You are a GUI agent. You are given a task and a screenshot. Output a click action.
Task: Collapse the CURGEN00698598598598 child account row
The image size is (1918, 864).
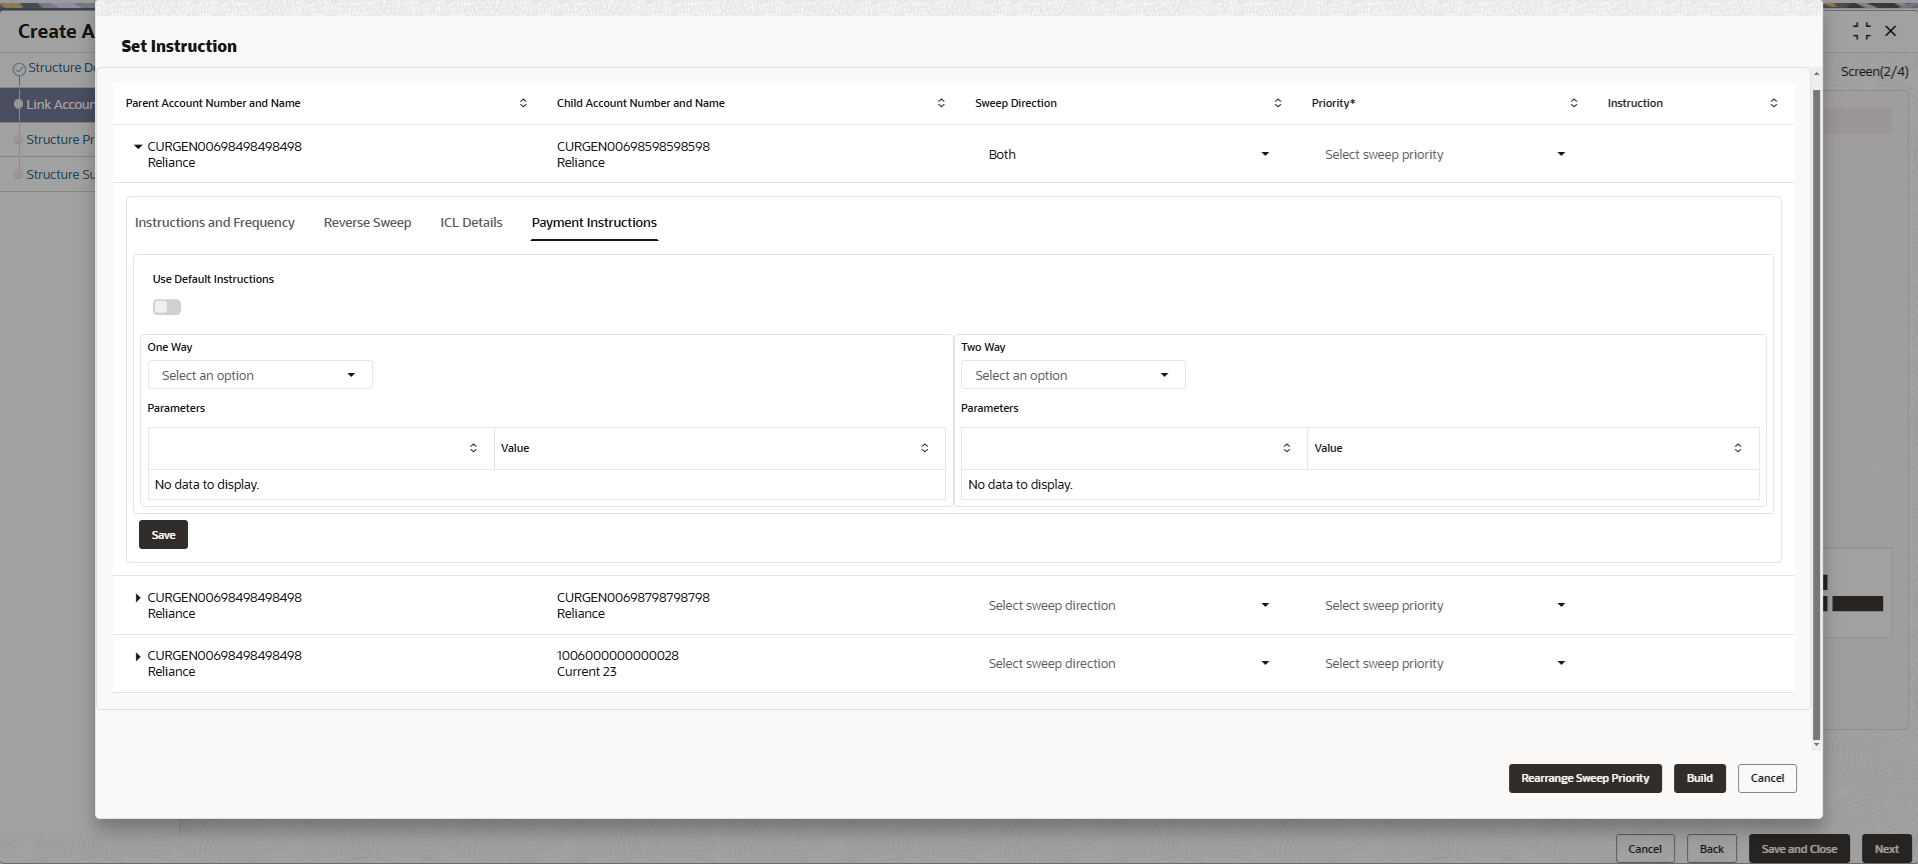tap(138, 146)
